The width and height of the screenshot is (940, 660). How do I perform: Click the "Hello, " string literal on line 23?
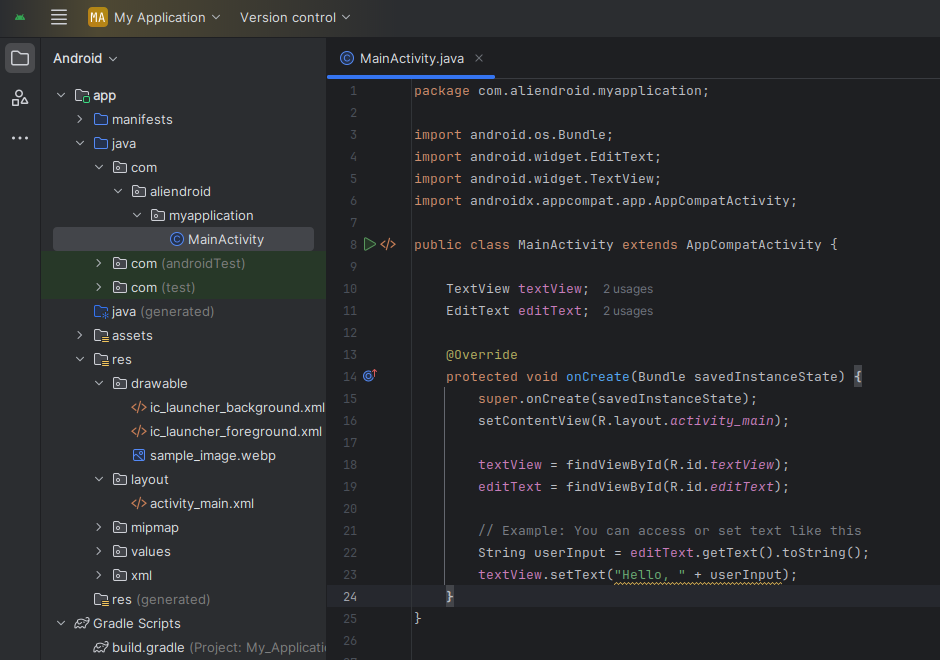point(650,575)
